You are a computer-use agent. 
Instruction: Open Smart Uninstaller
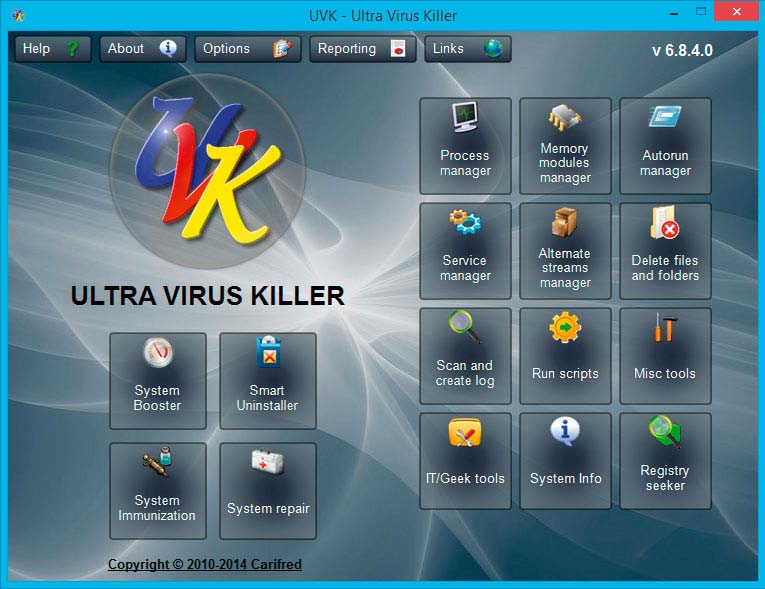click(267, 381)
